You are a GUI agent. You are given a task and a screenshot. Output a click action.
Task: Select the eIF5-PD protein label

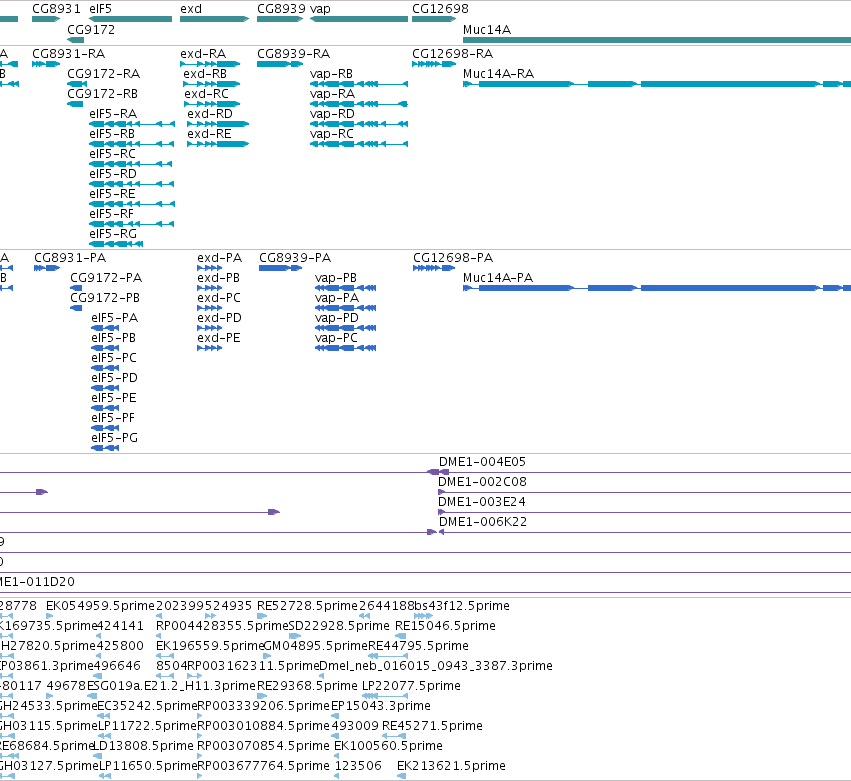coord(115,377)
